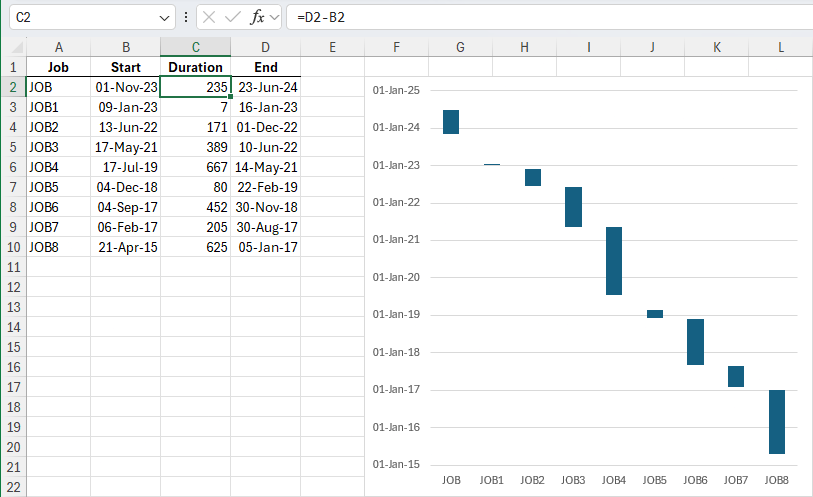
Task: Click the 01-Jan-25 axis label
Action: click(x=396, y=90)
